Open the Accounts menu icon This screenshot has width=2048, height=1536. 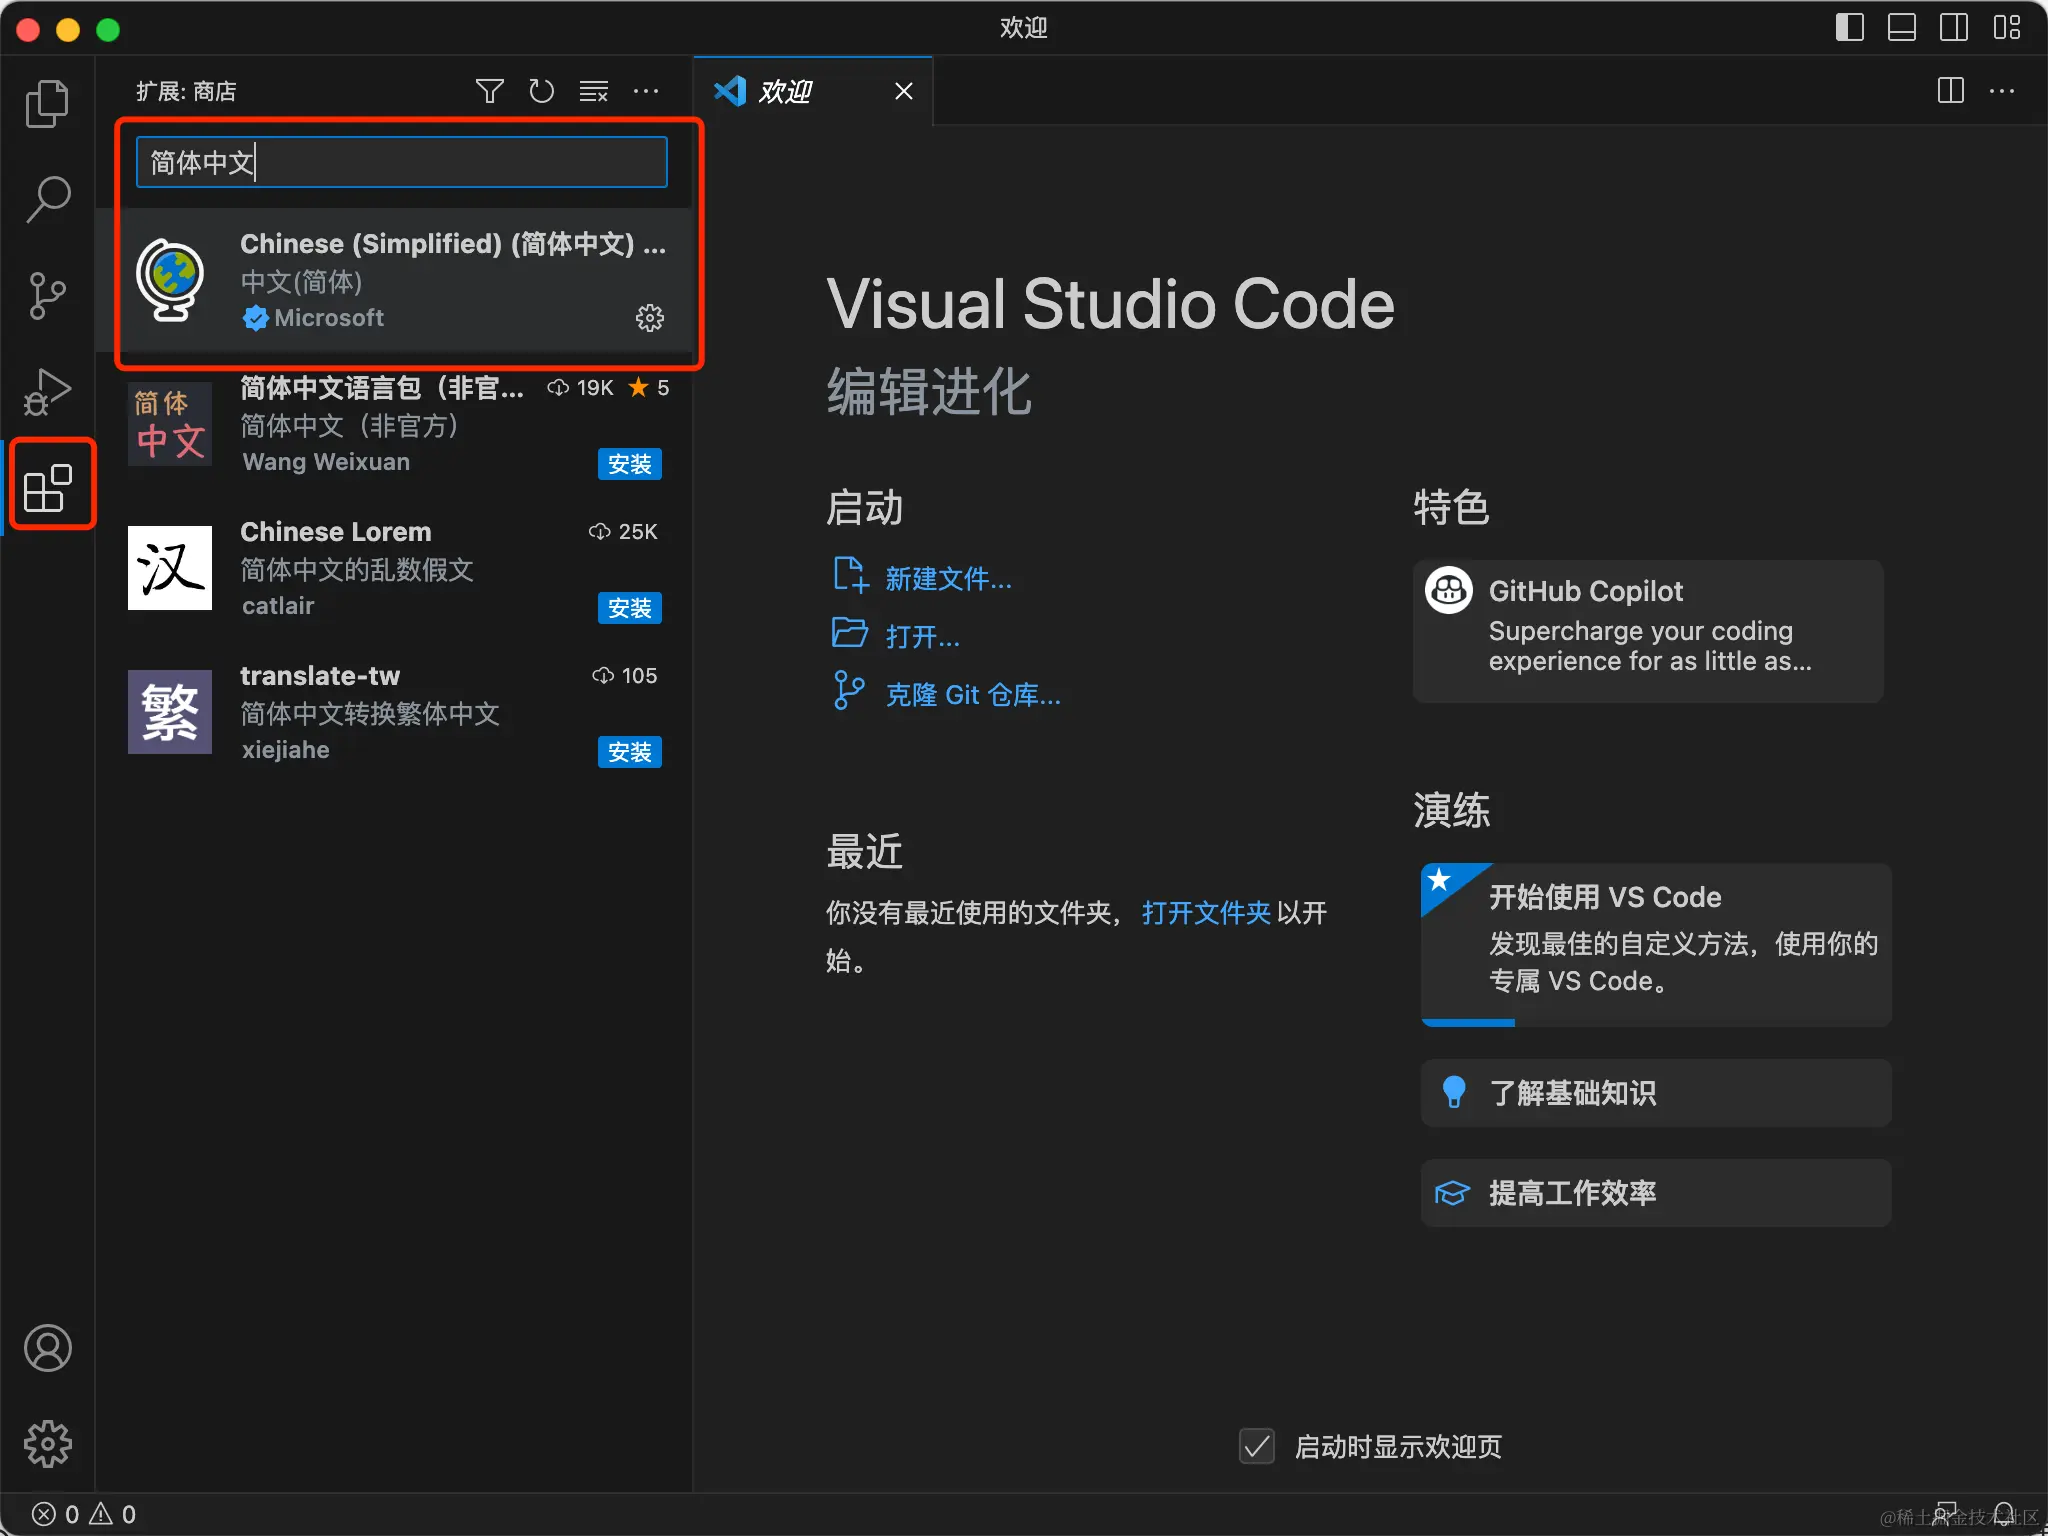pos(47,1348)
